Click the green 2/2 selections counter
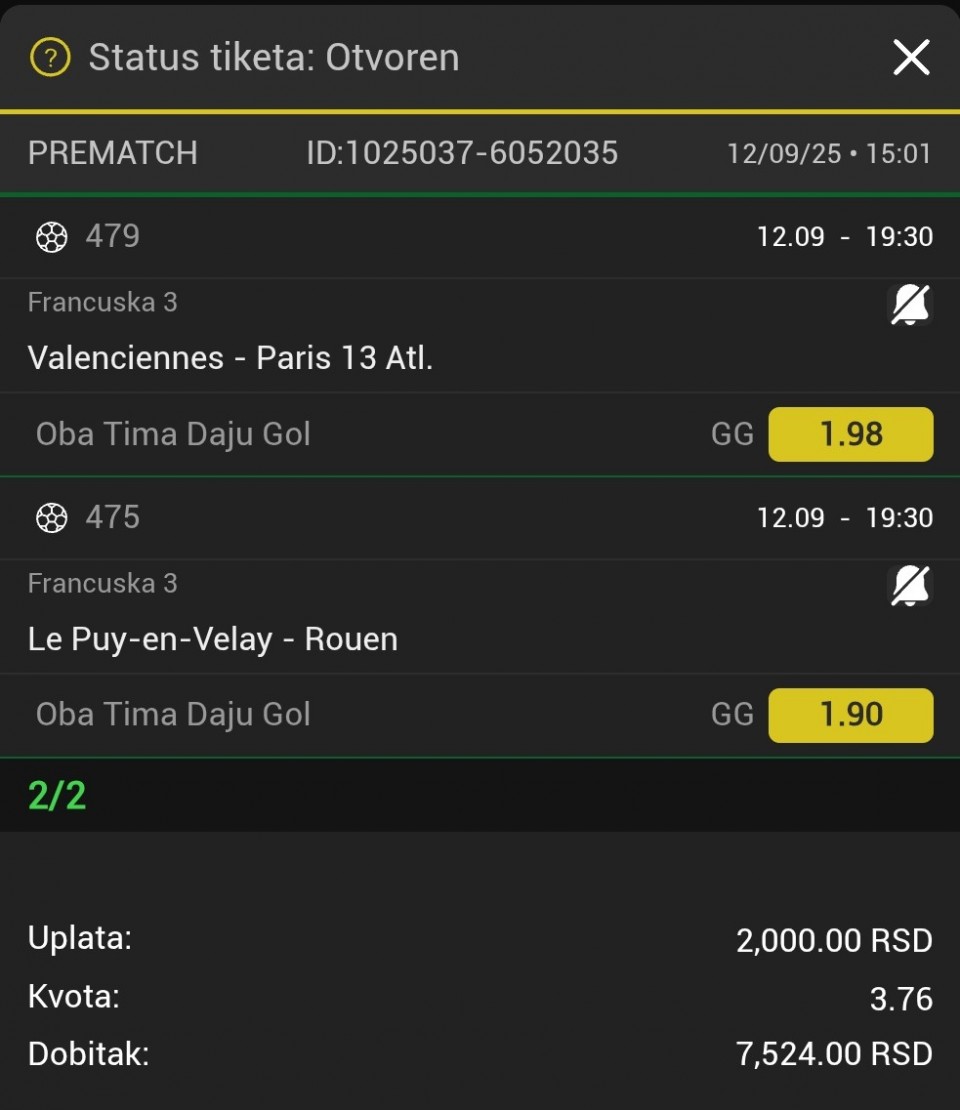Screen dimensions: 960x1110 click(x=57, y=796)
